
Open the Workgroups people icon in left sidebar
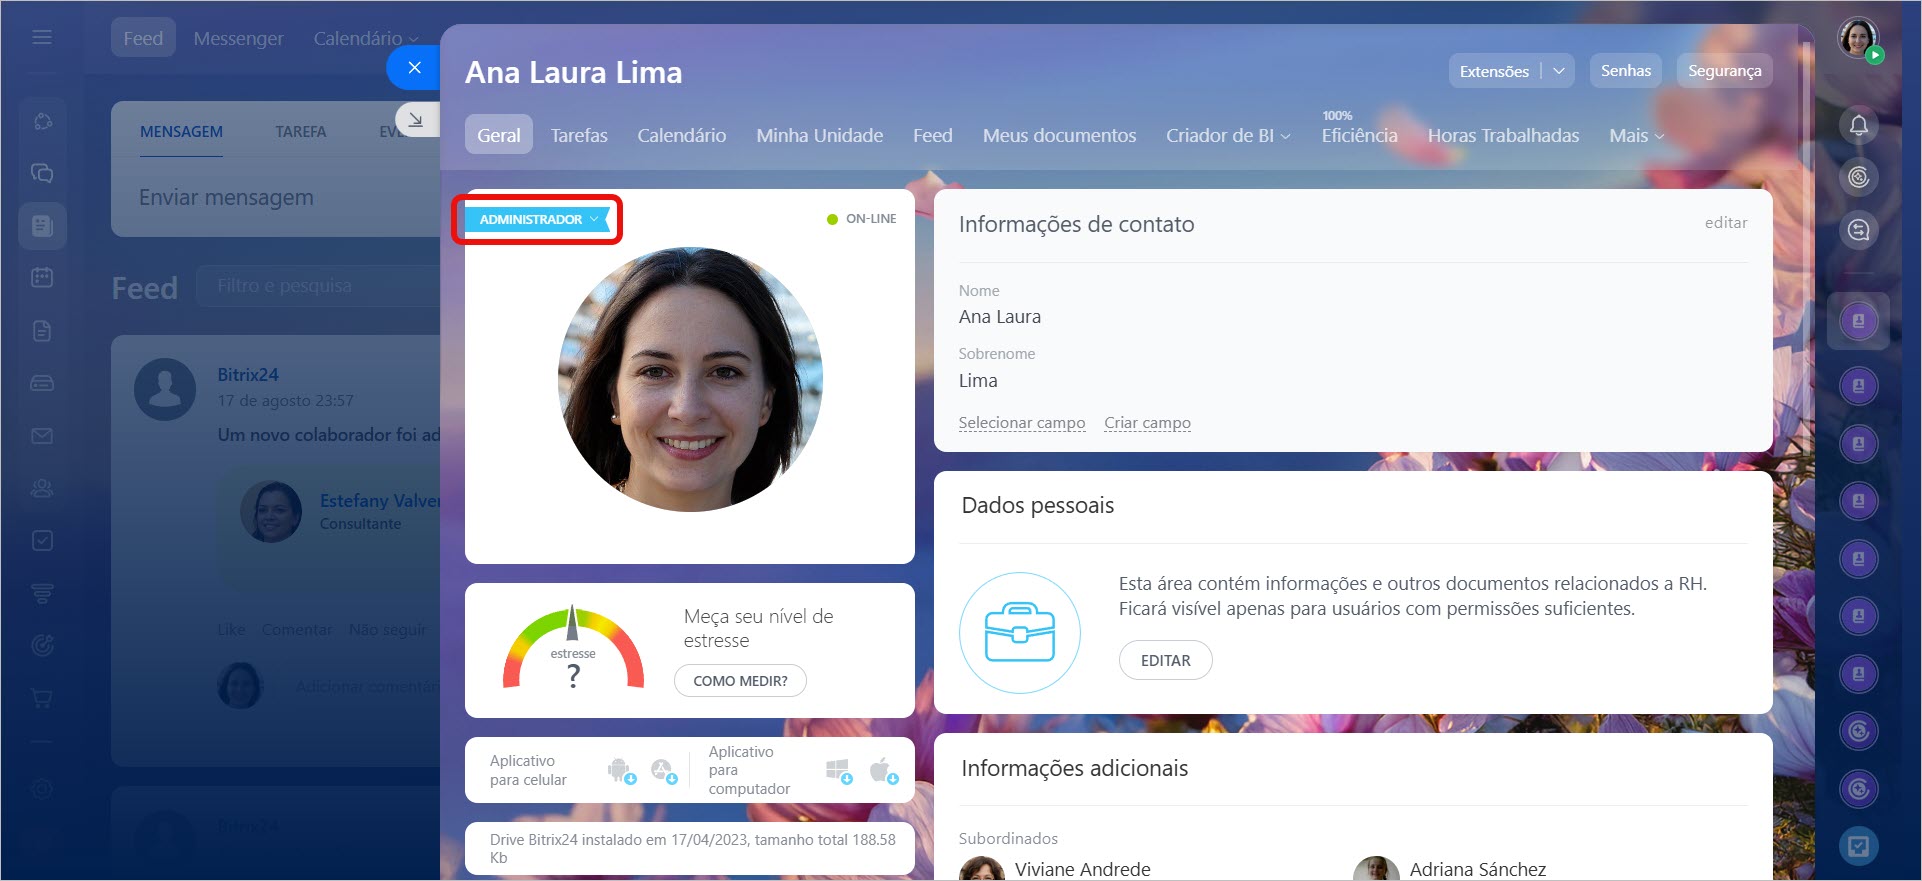pyautogui.click(x=42, y=488)
